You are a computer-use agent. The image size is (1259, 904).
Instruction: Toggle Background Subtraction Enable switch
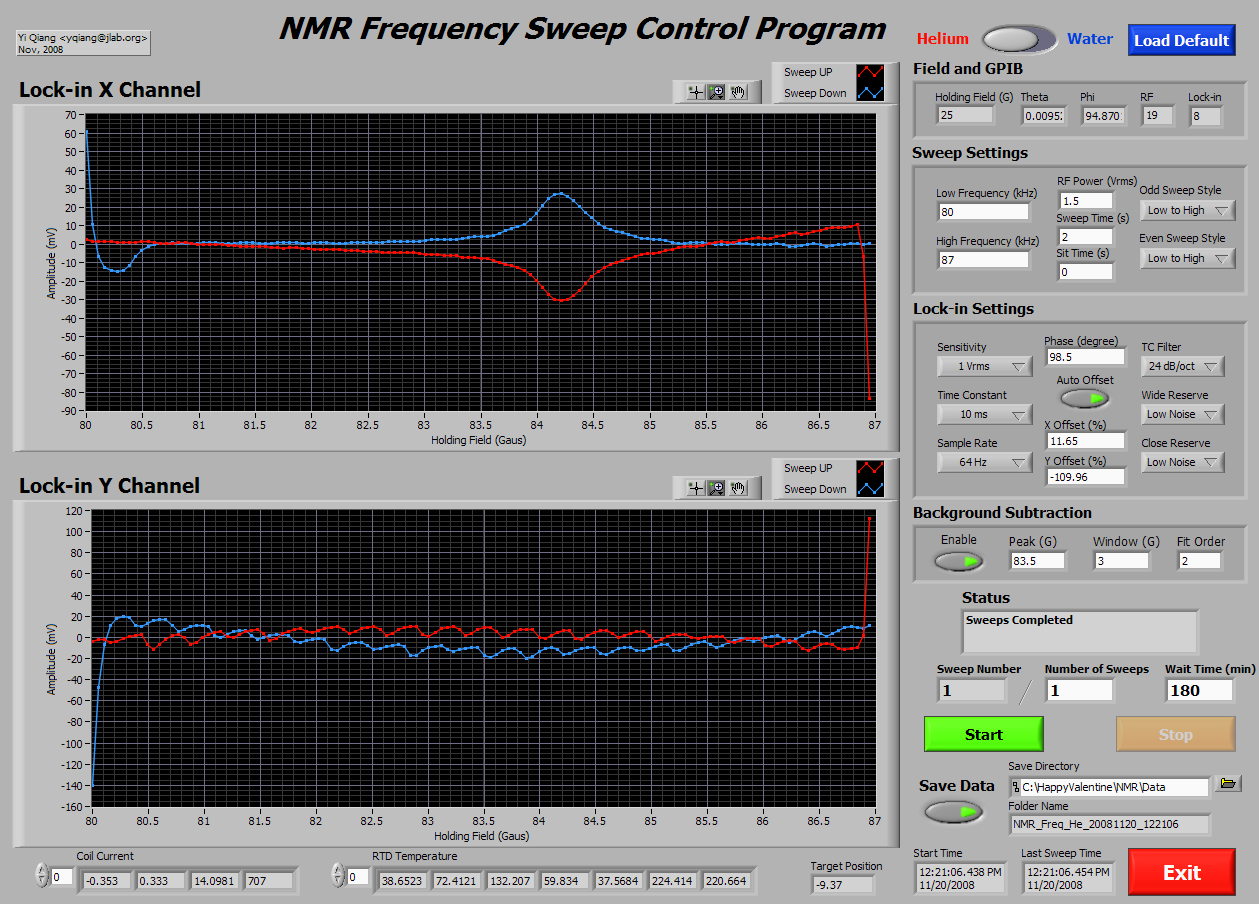(x=959, y=561)
